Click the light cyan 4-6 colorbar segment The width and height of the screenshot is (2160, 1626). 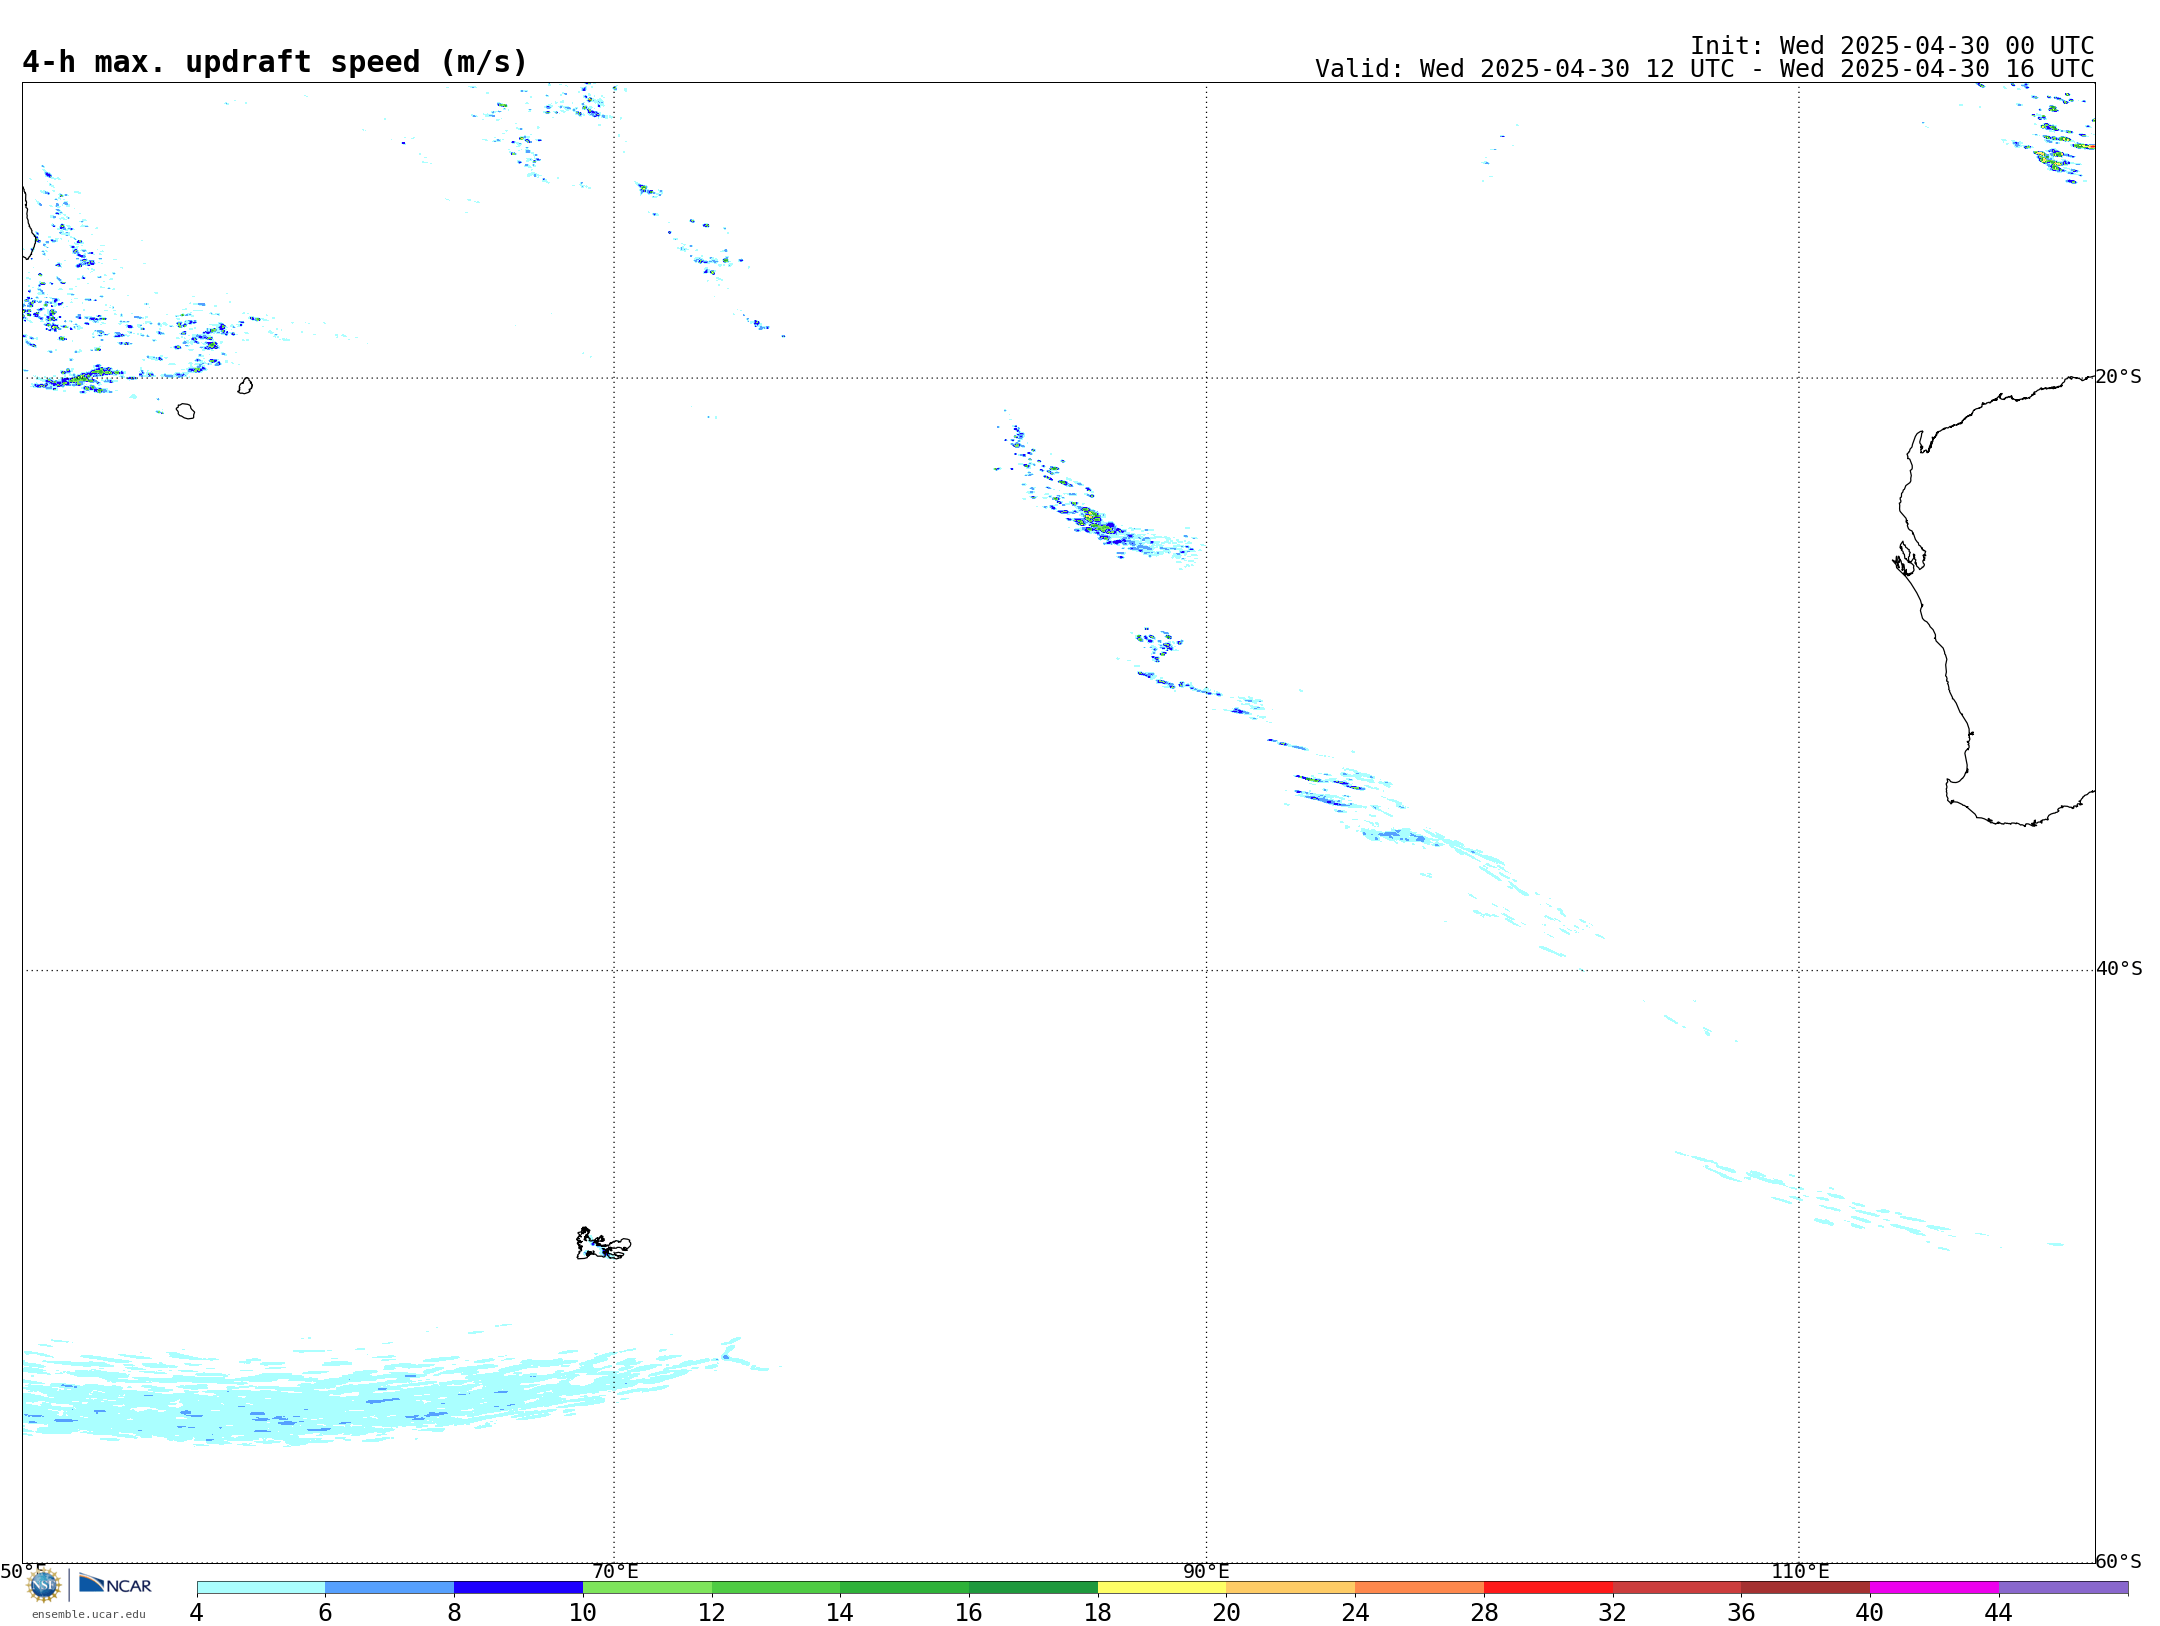pyautogui.click(x=261, y=1588)
